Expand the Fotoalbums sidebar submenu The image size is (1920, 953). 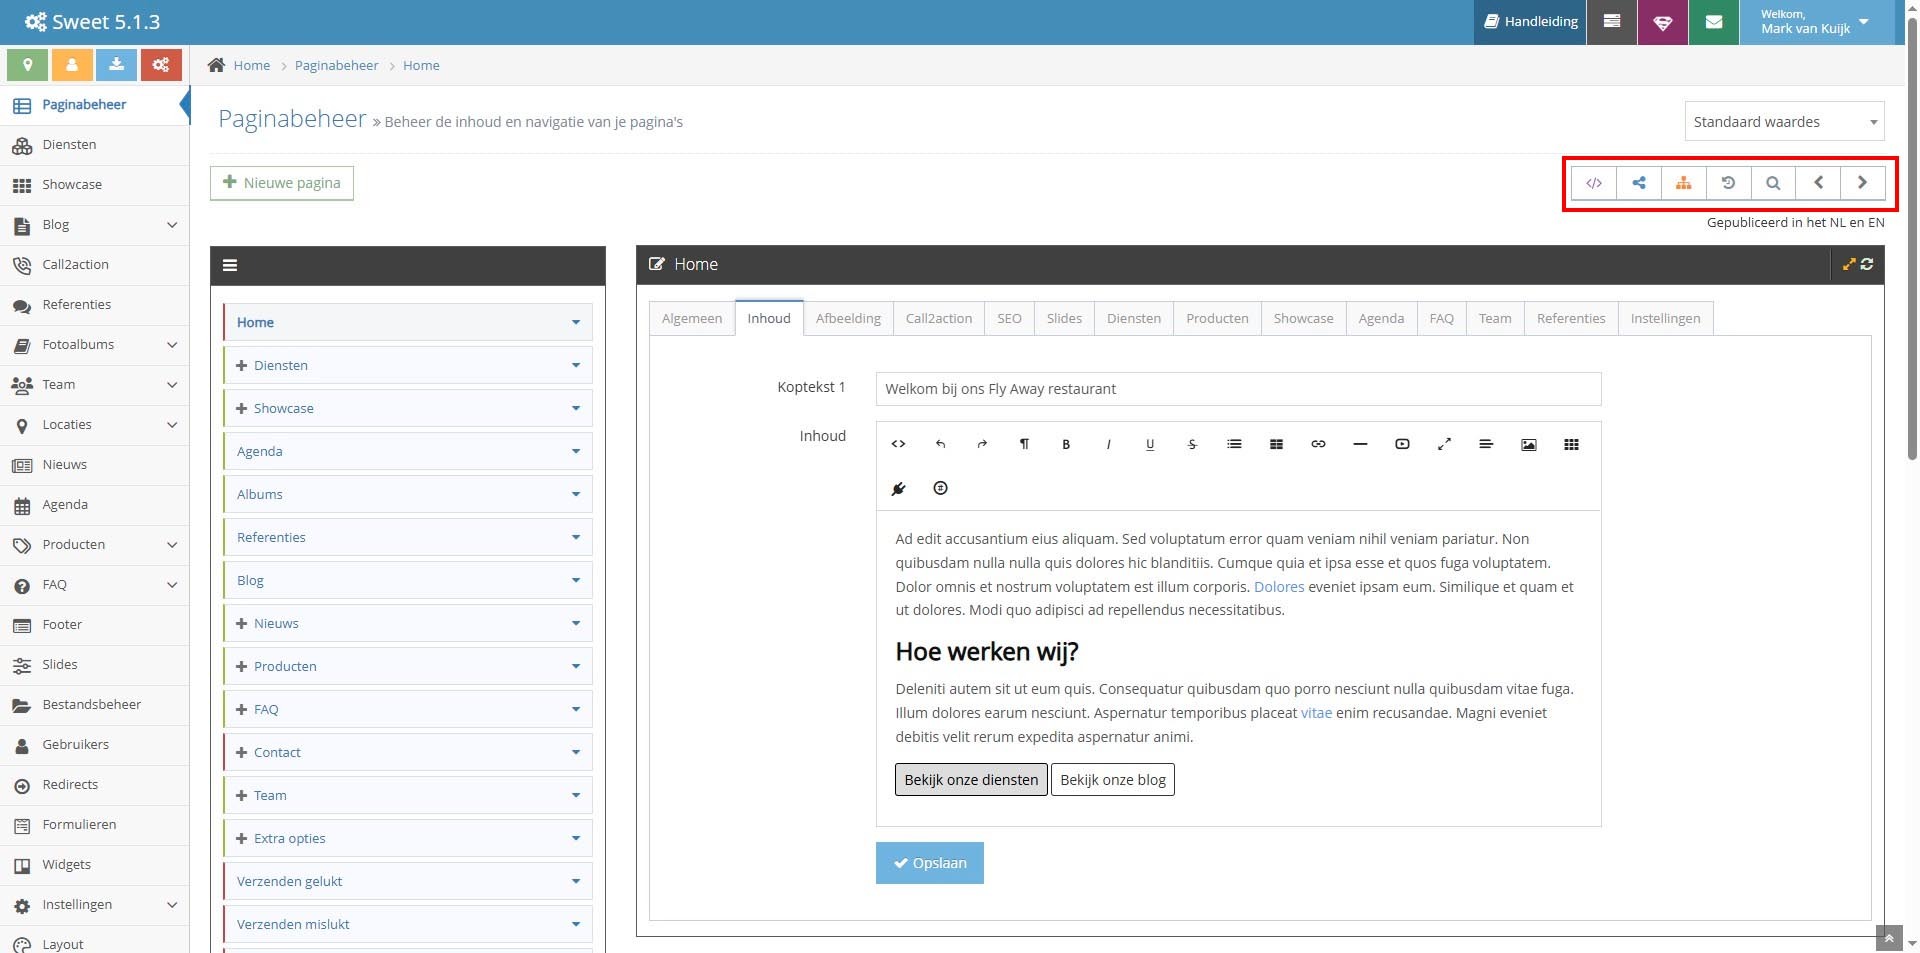click(172, 345)
